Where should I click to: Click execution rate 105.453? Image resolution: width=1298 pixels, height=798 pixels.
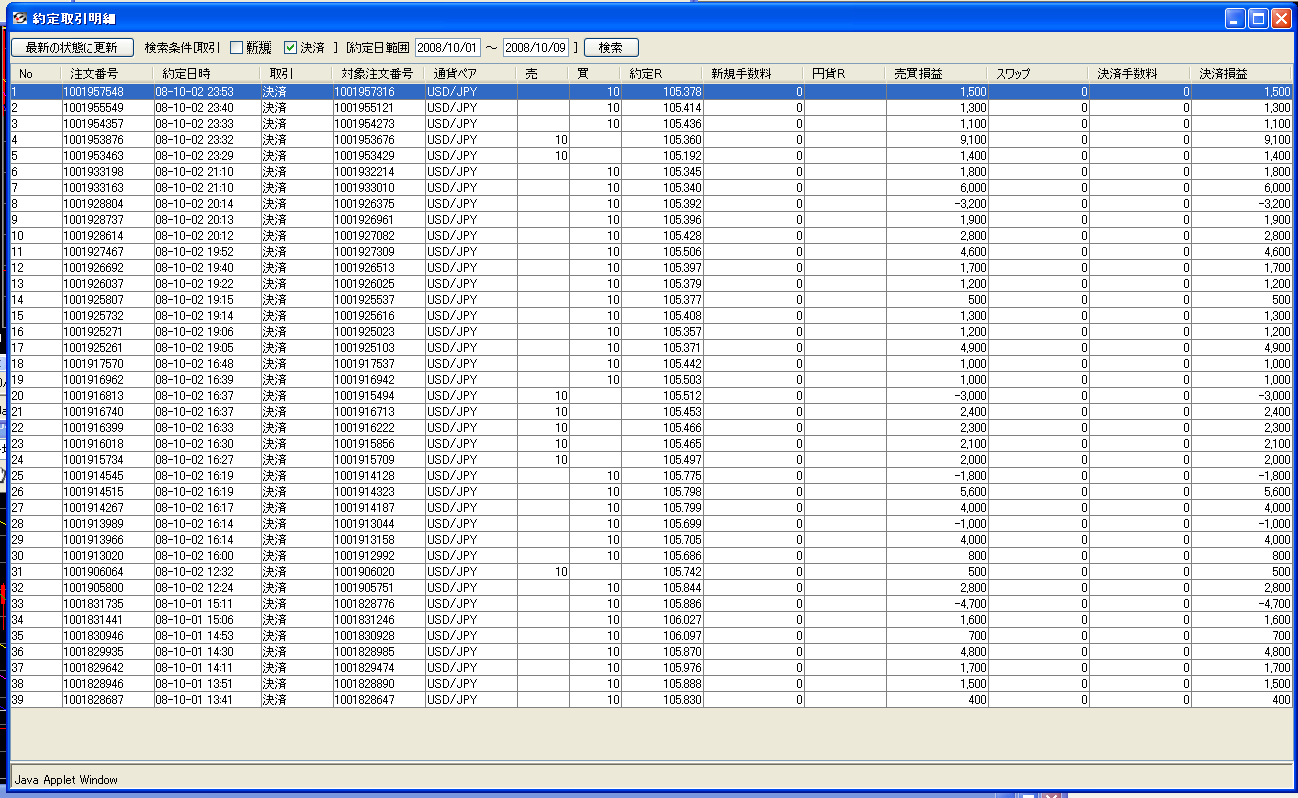tap(663, 412)
